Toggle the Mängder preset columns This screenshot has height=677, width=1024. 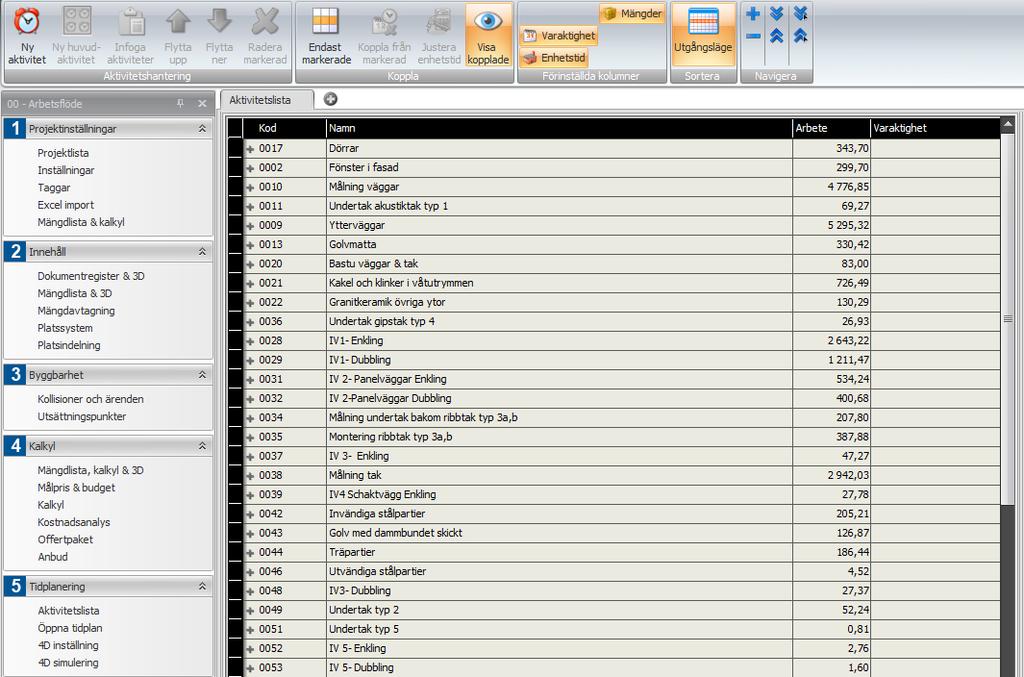632,14
